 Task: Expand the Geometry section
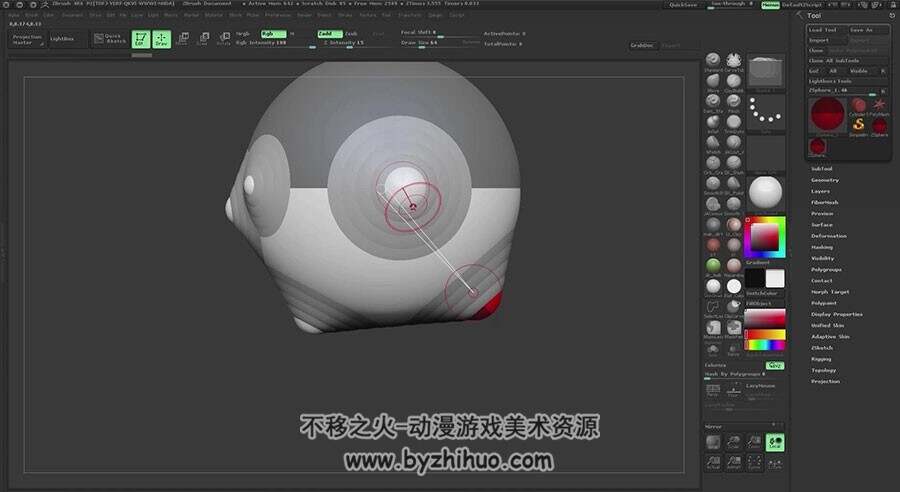pos(825,180)
